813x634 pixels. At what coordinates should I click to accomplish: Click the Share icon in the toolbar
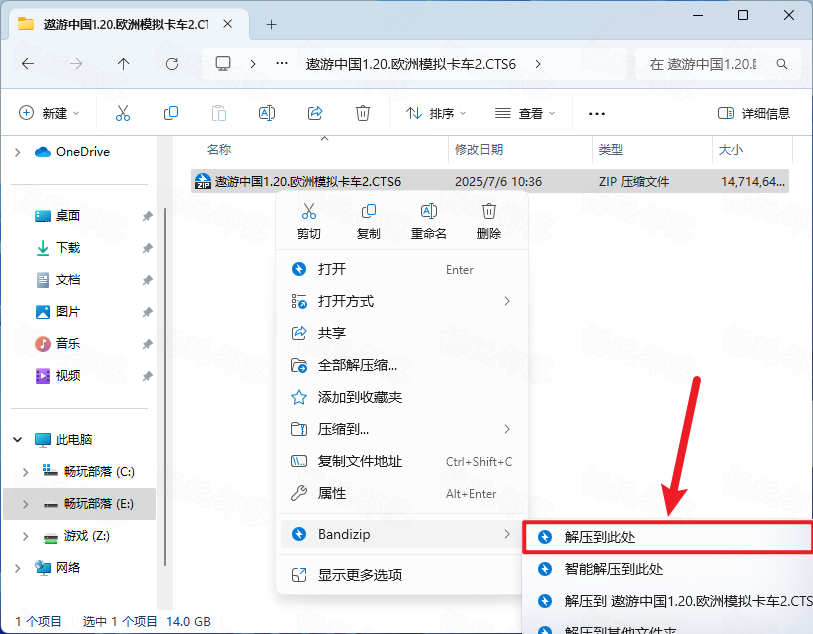point(315,113)
